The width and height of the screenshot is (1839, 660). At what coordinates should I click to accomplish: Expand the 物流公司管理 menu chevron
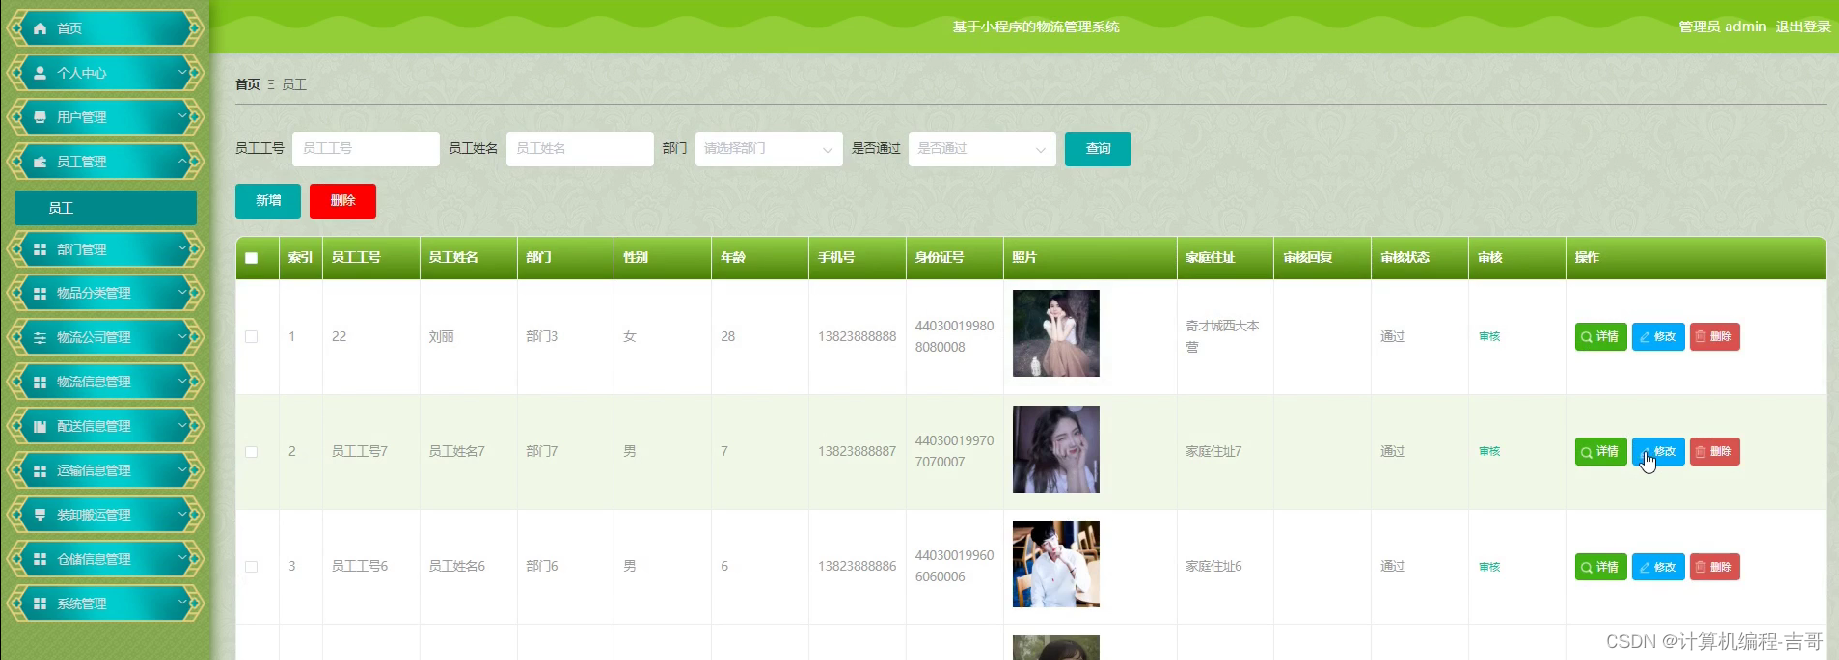point(183,336)
